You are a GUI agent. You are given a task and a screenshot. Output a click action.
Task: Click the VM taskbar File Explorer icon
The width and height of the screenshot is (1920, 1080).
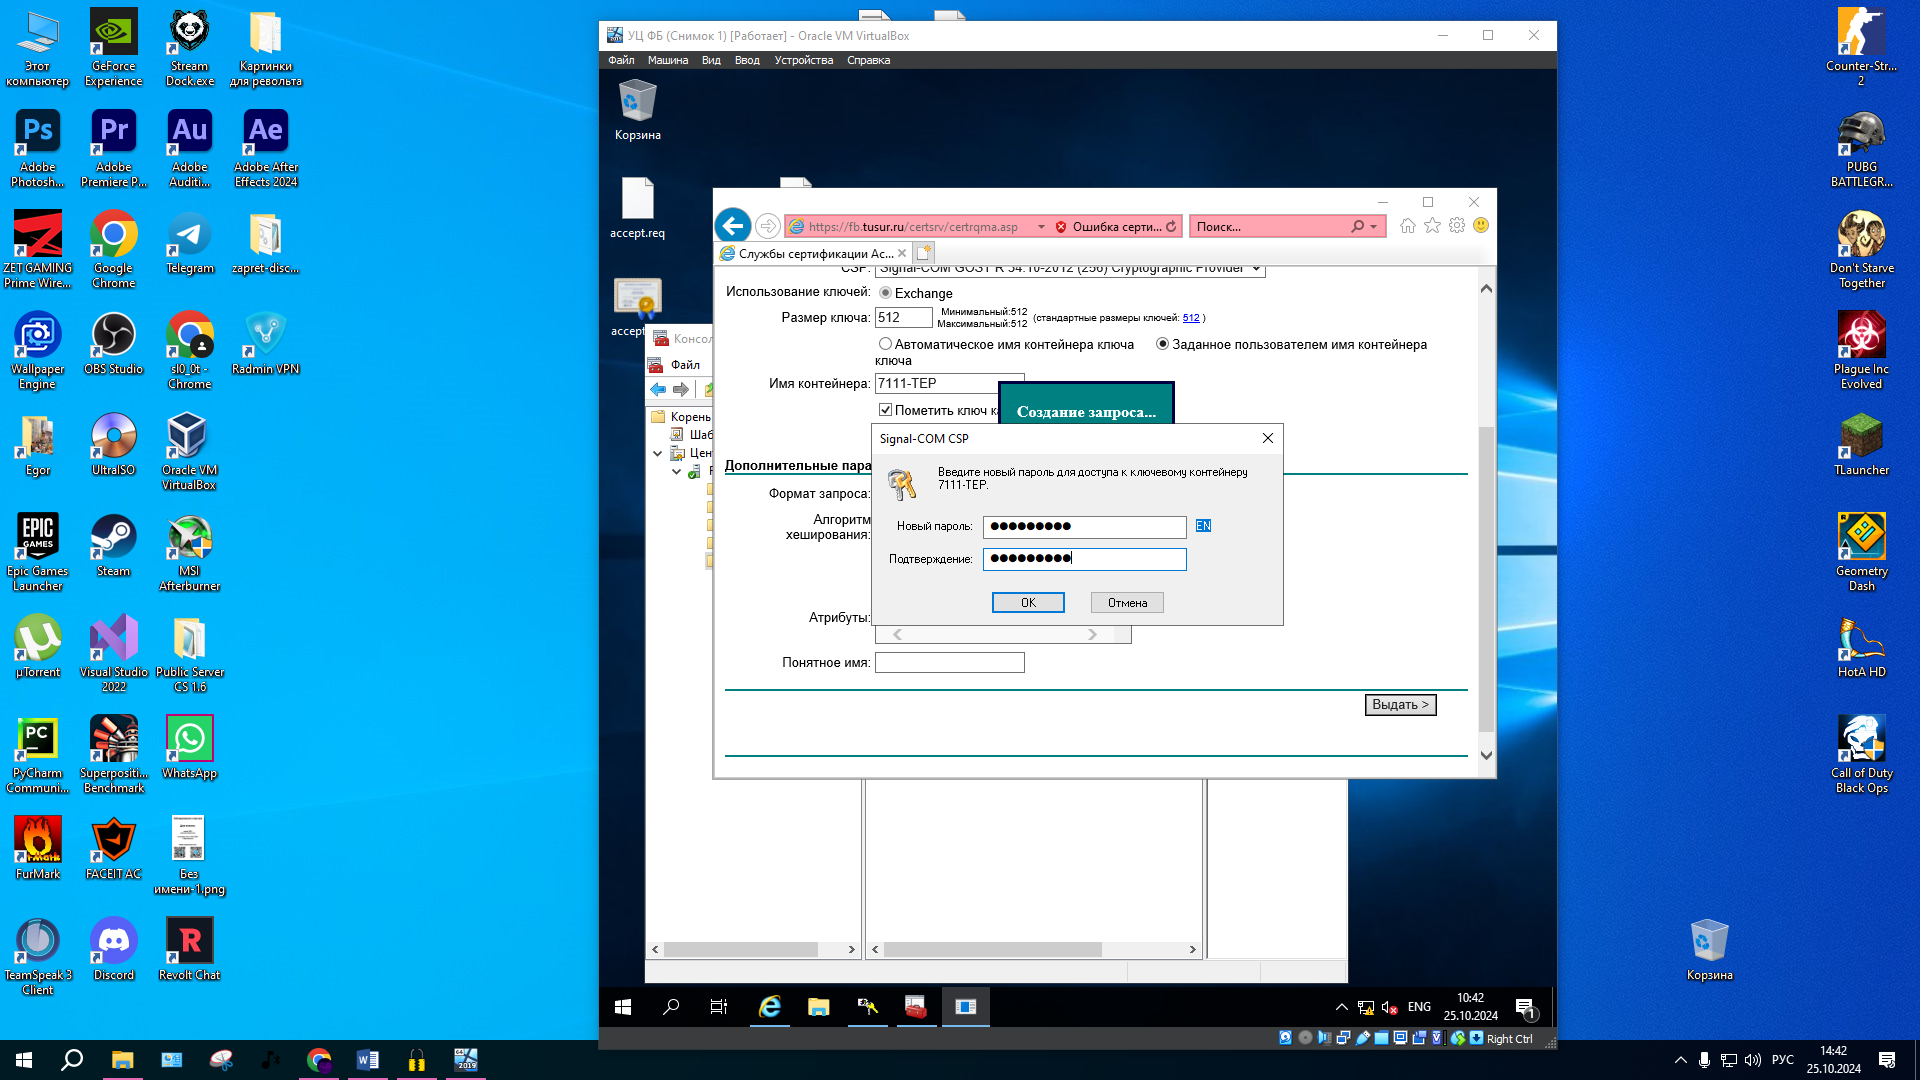818,1007
